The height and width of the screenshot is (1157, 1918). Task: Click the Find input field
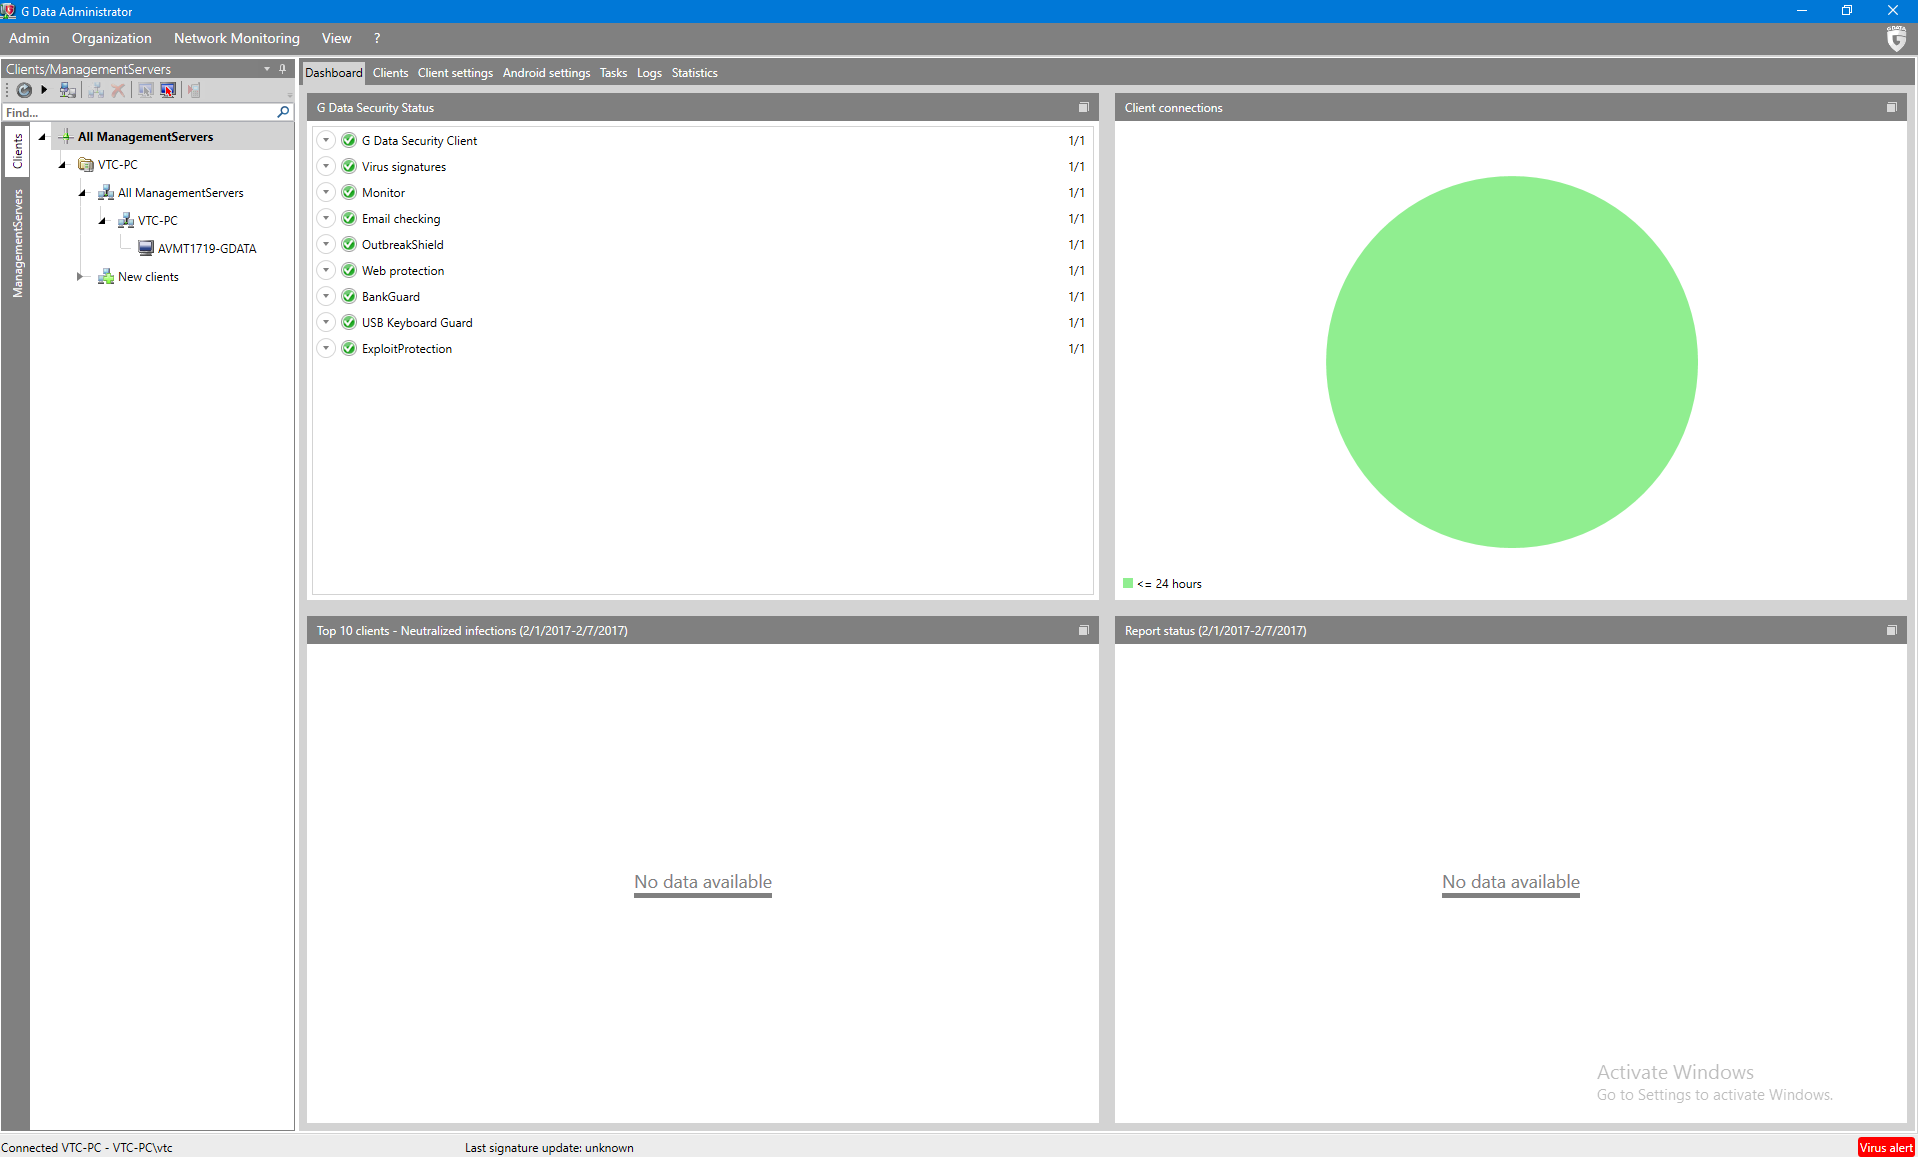click(x=138, y=112)
